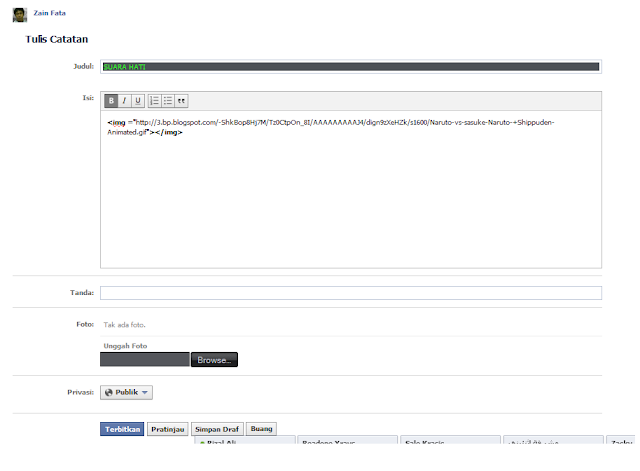
Task: Toggle Italic formatting button
Action: pyautogui.click(x=124, y=101)
